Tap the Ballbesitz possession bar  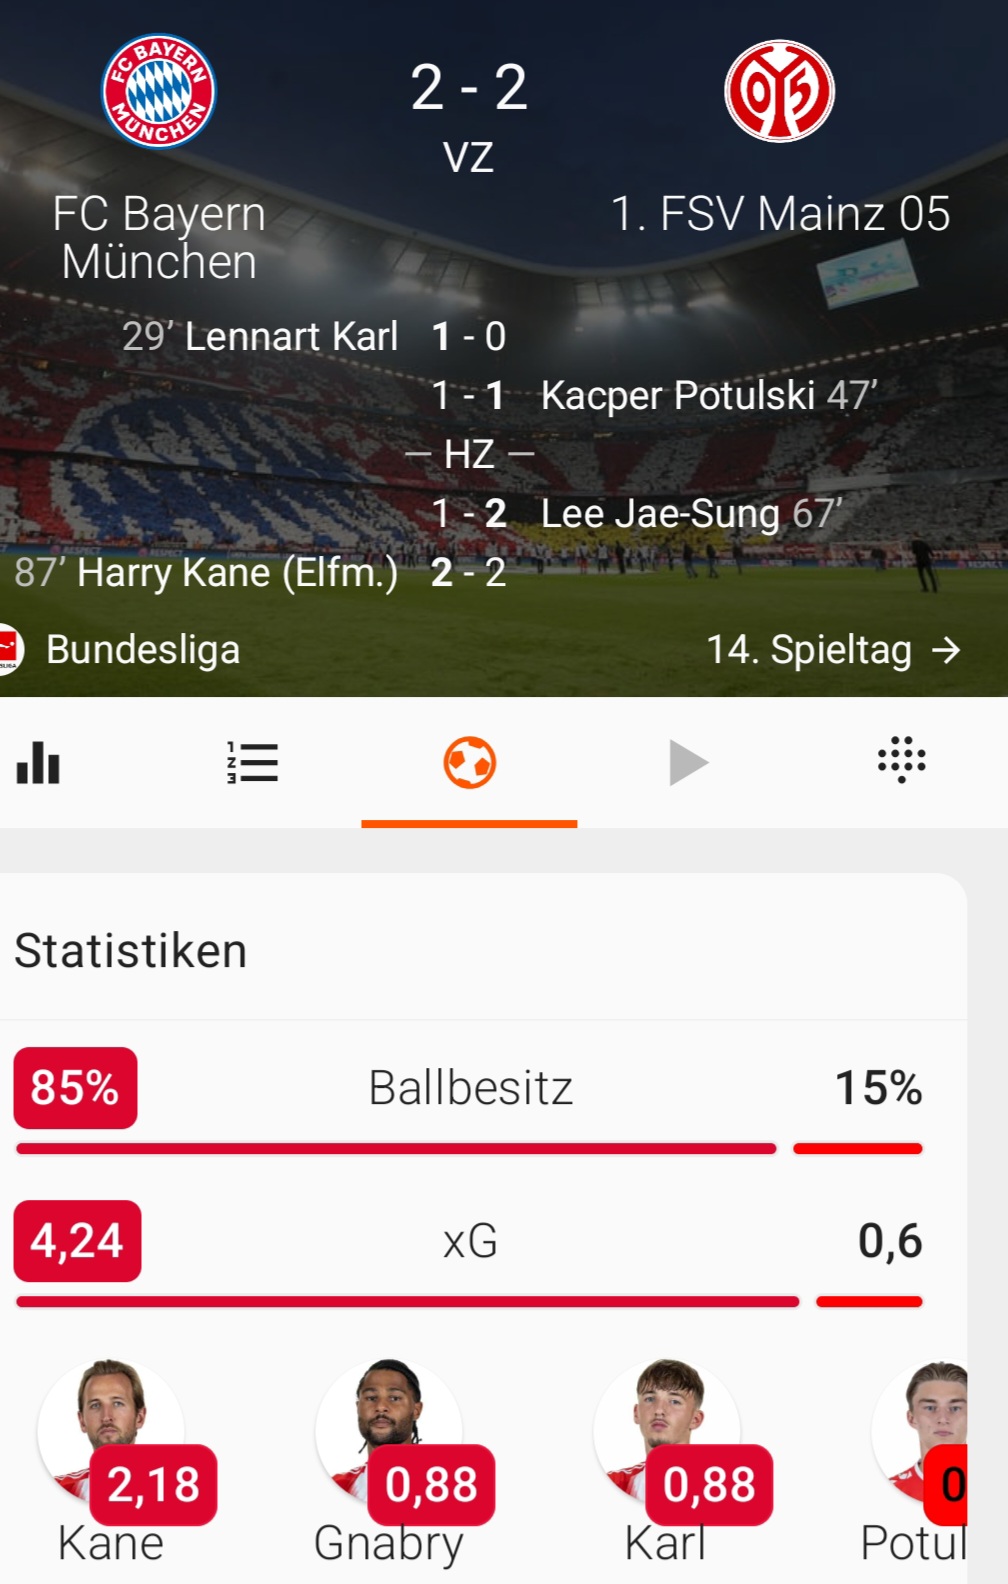(470, 1148)
